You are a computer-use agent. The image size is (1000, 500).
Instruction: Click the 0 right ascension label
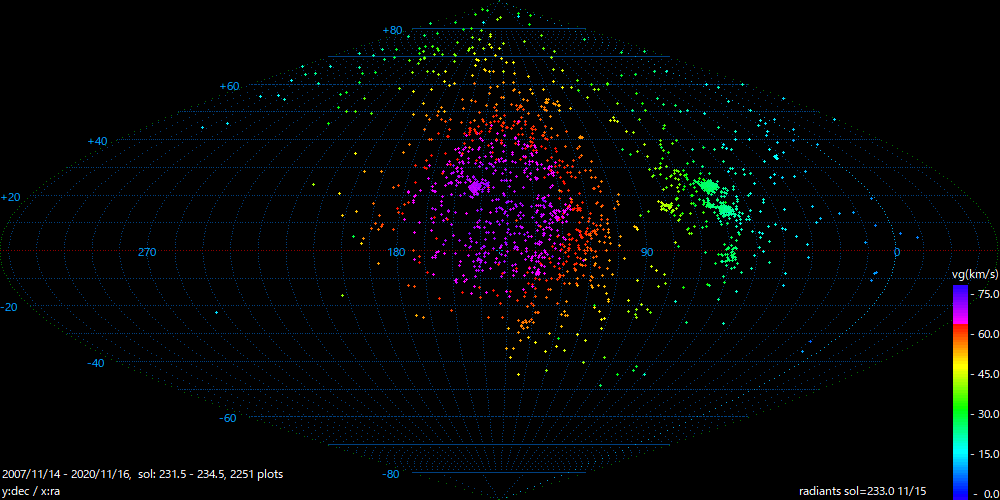tap(897, 252)
